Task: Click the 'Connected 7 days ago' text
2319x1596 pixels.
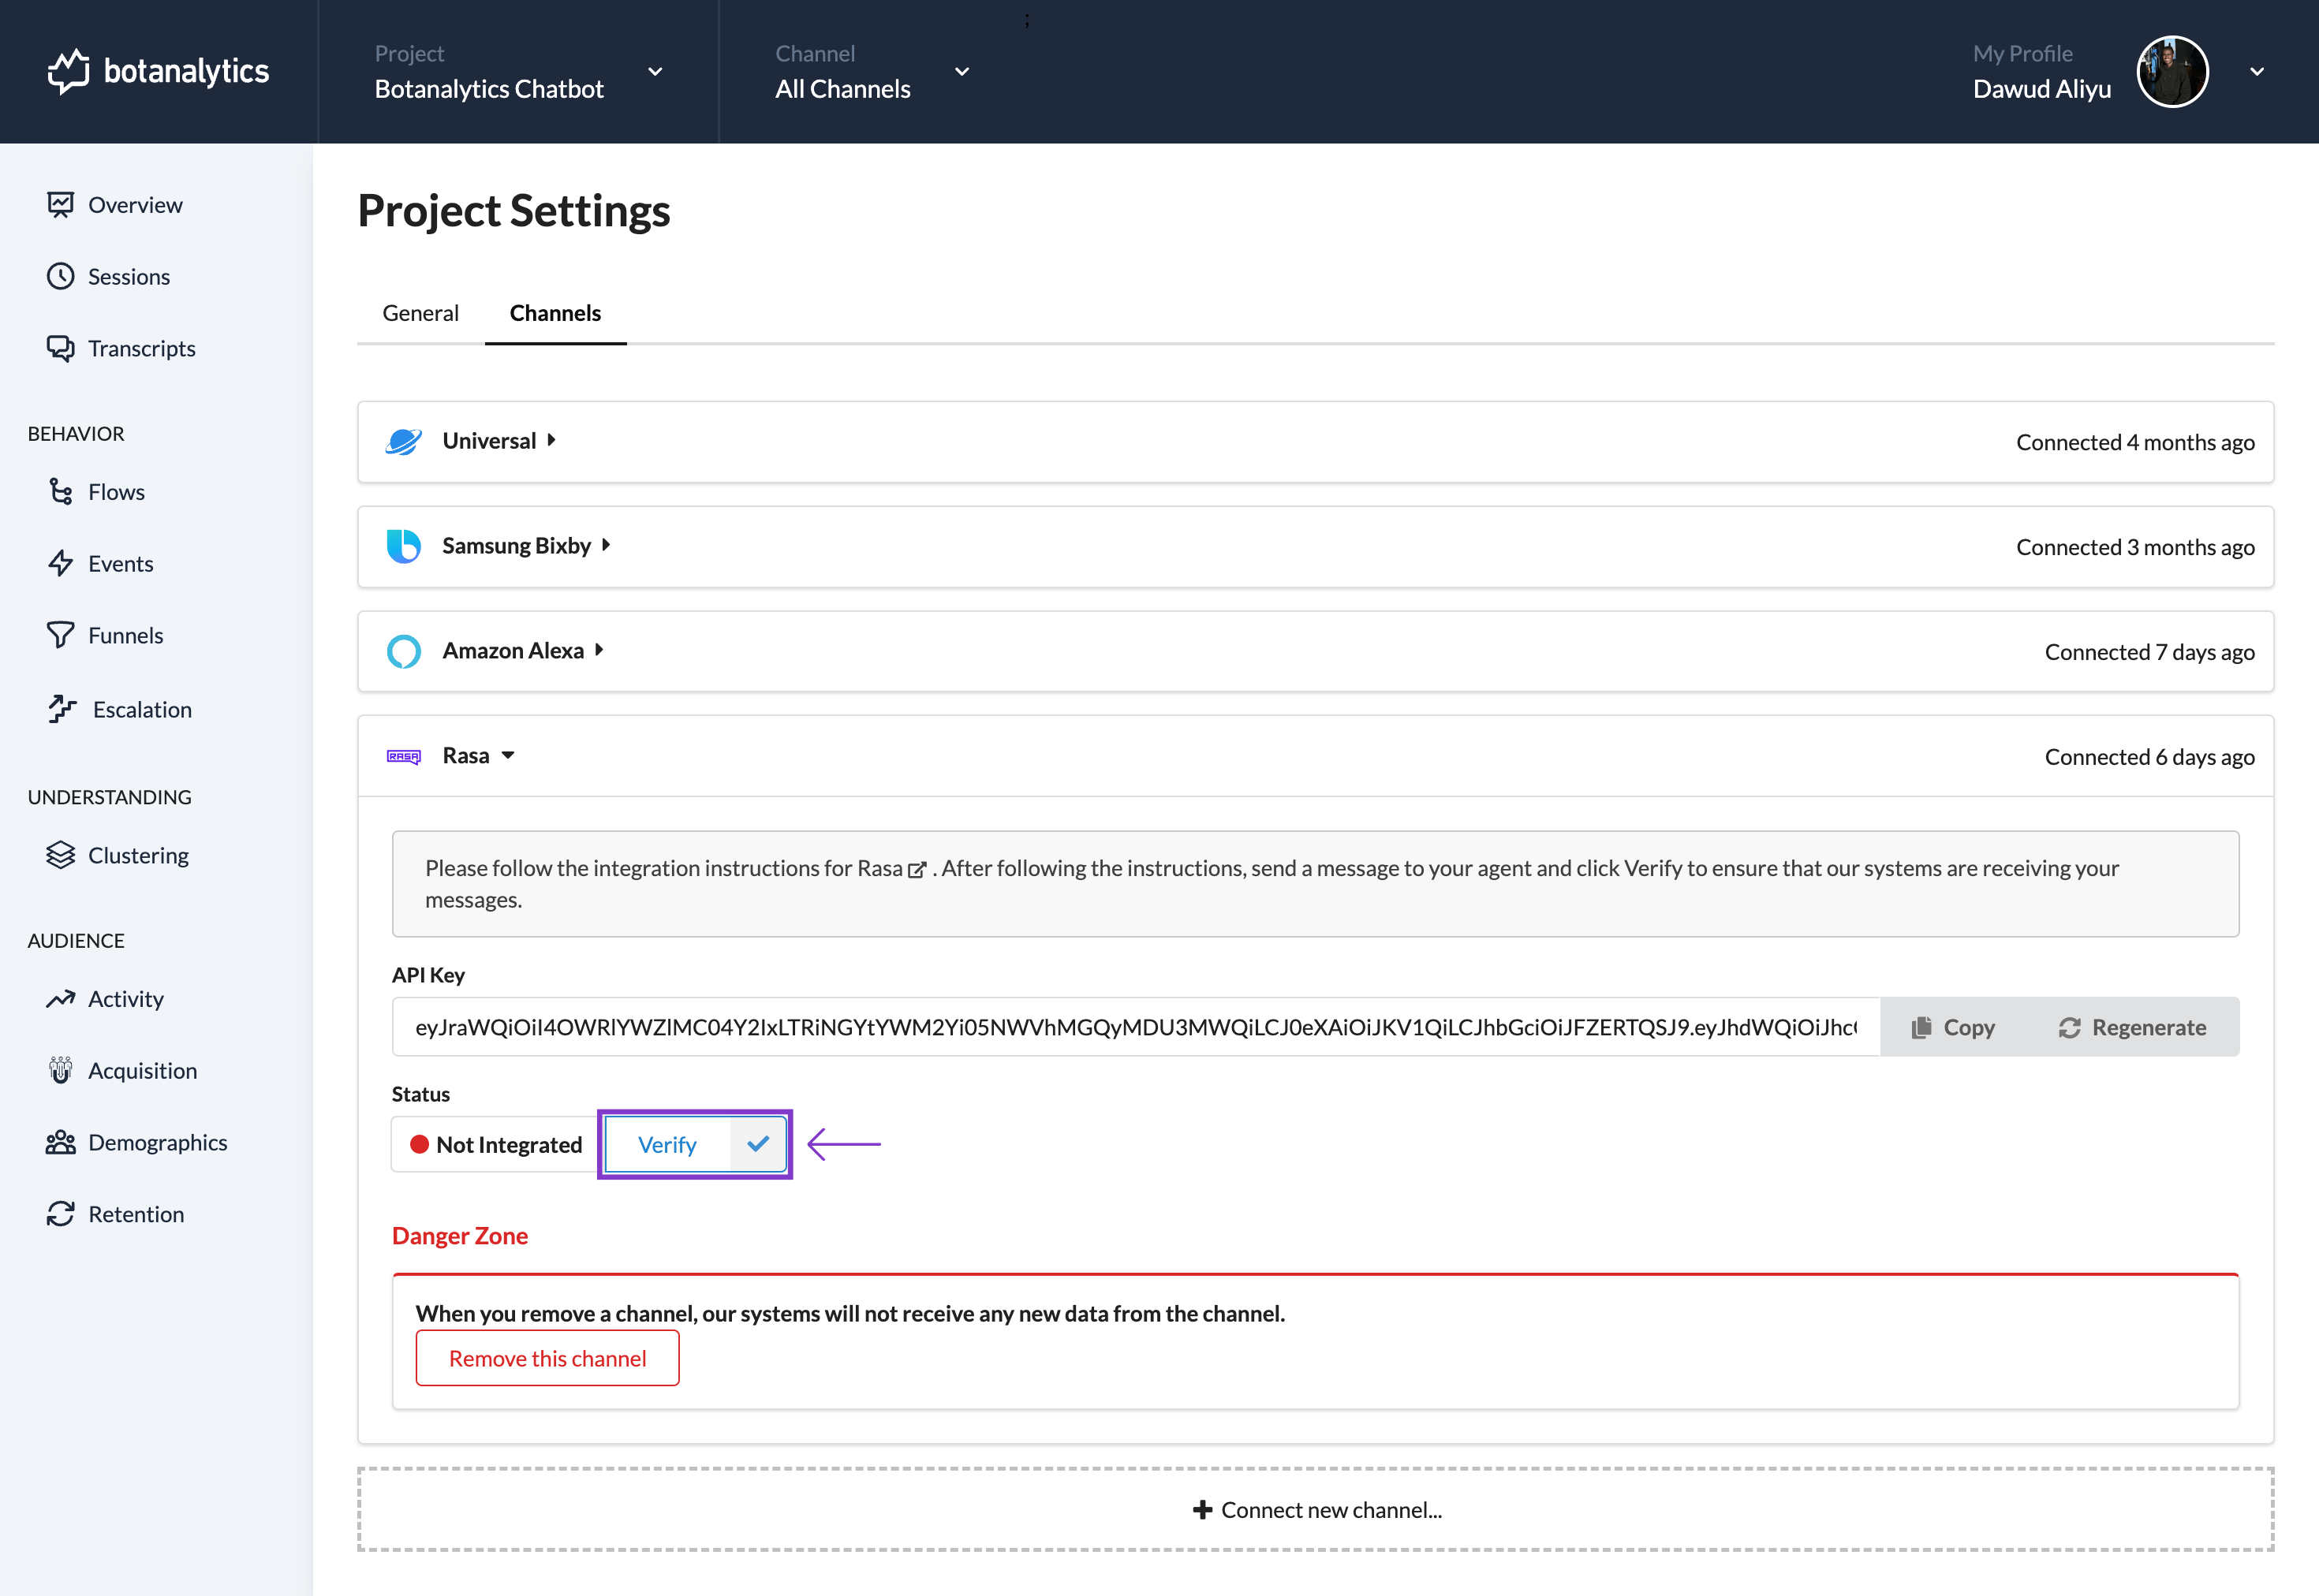Action: 2149,652
